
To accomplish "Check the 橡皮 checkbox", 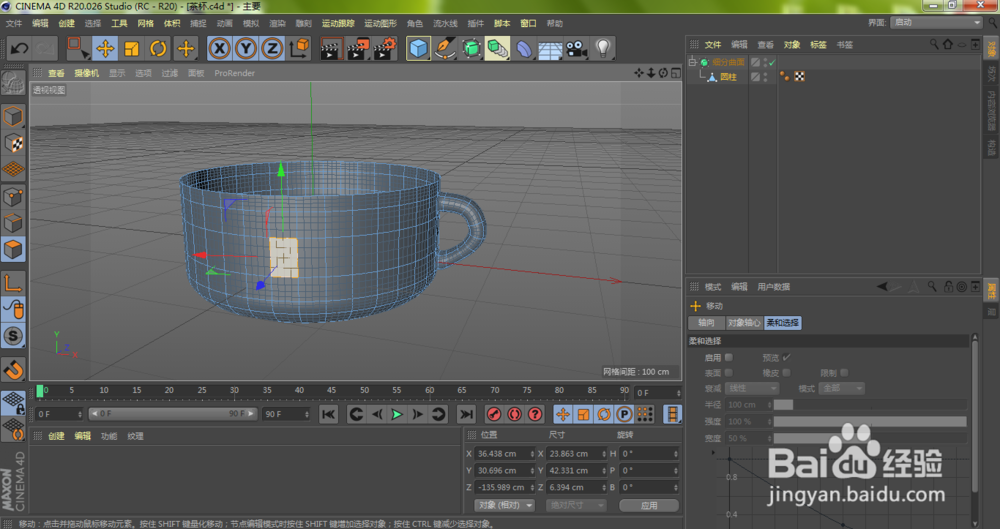I will 786,373.
